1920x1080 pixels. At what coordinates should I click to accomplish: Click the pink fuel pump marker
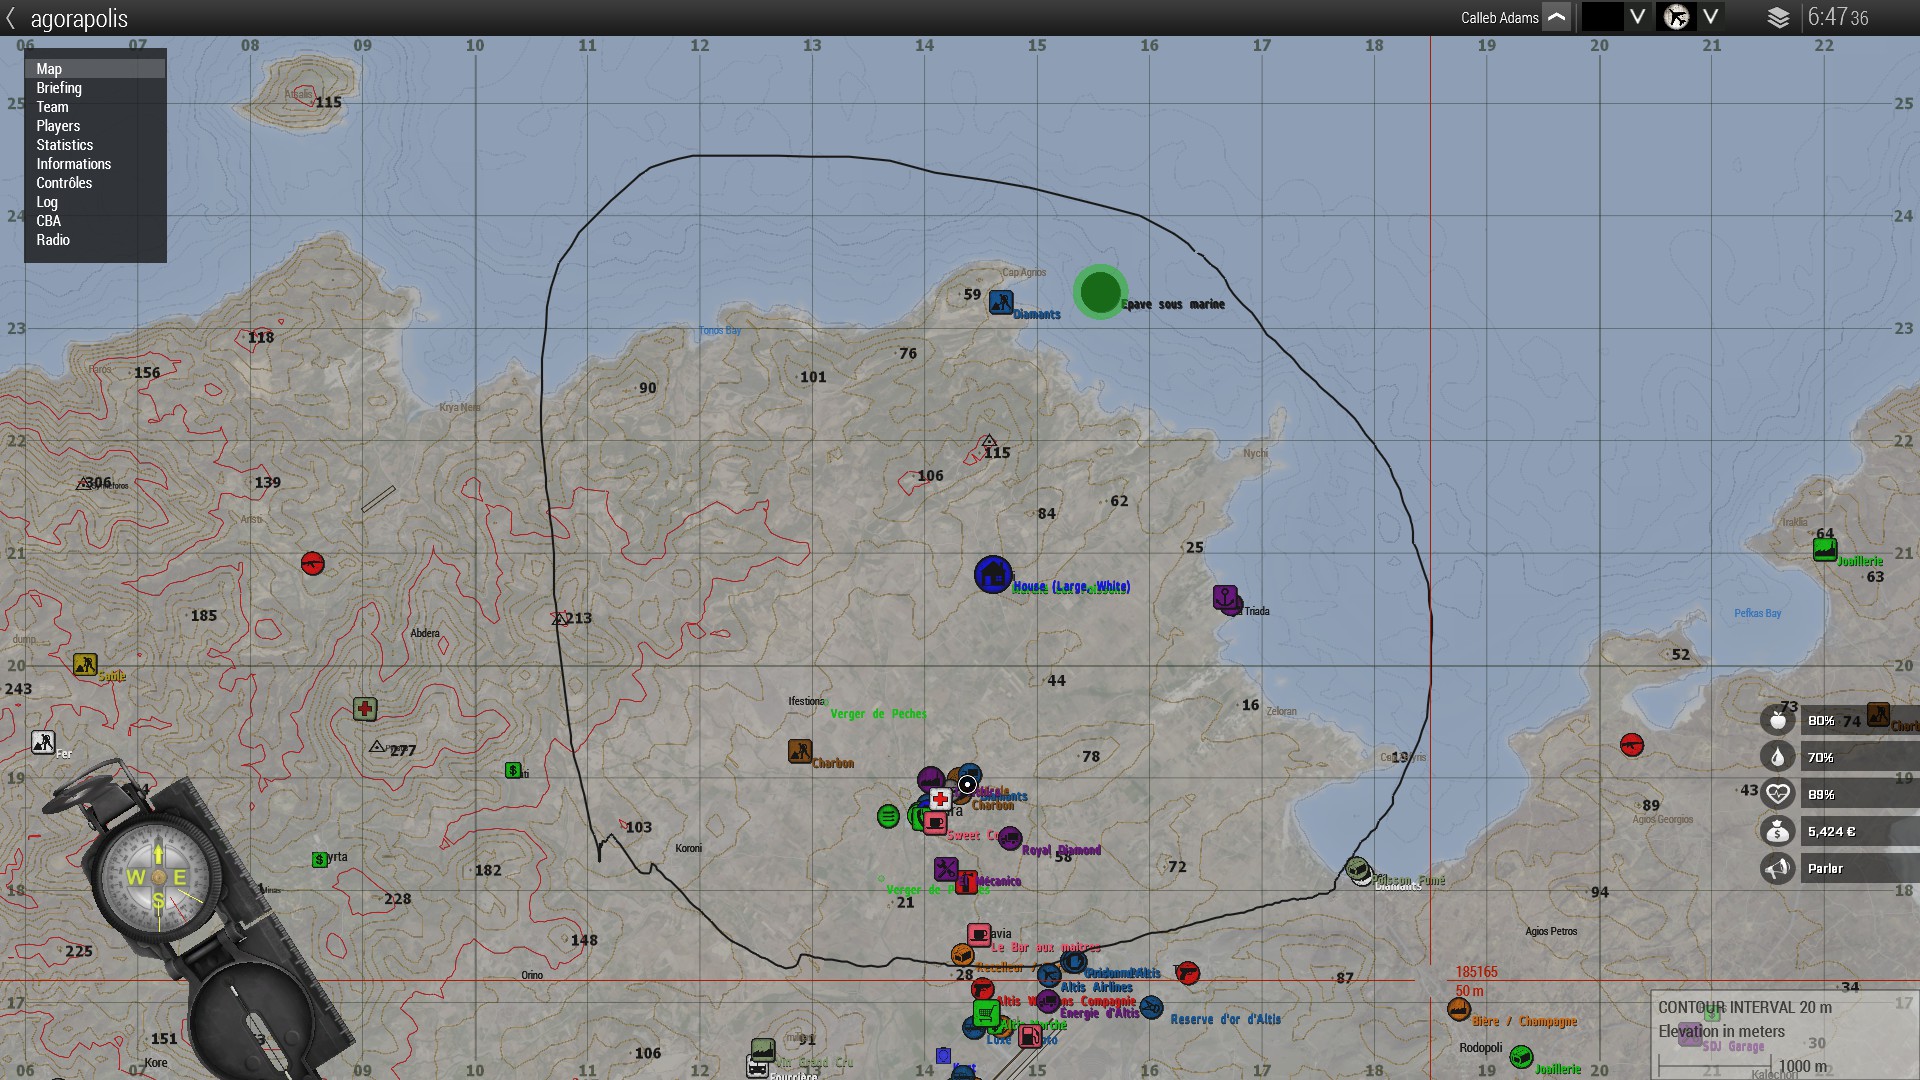1029,1036
